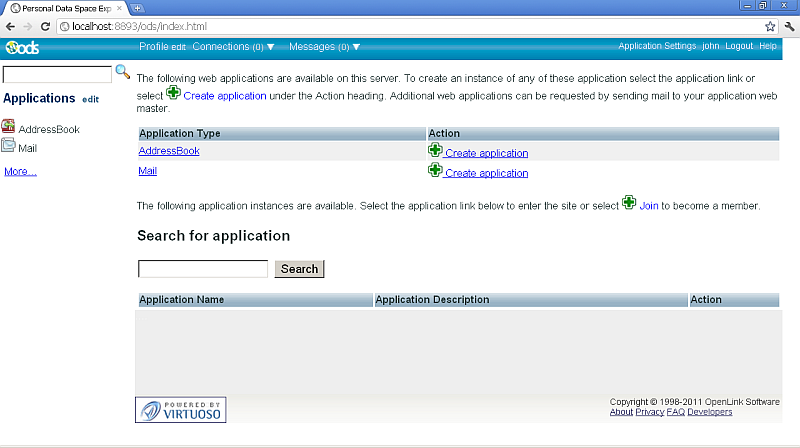Click green plus icon in AddressBook row
The image size is (800, 448).
click(x=435, y=151)
